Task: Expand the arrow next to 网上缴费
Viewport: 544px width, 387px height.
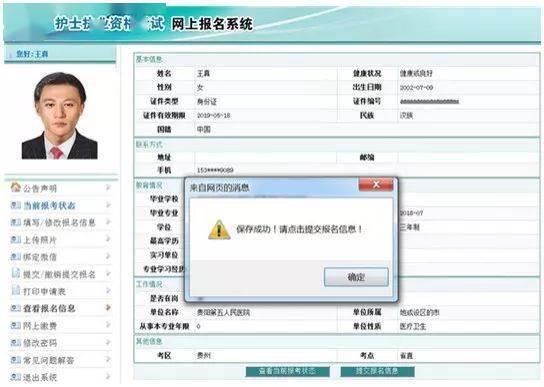Action: pyautogui.click(x=108, y=325)
